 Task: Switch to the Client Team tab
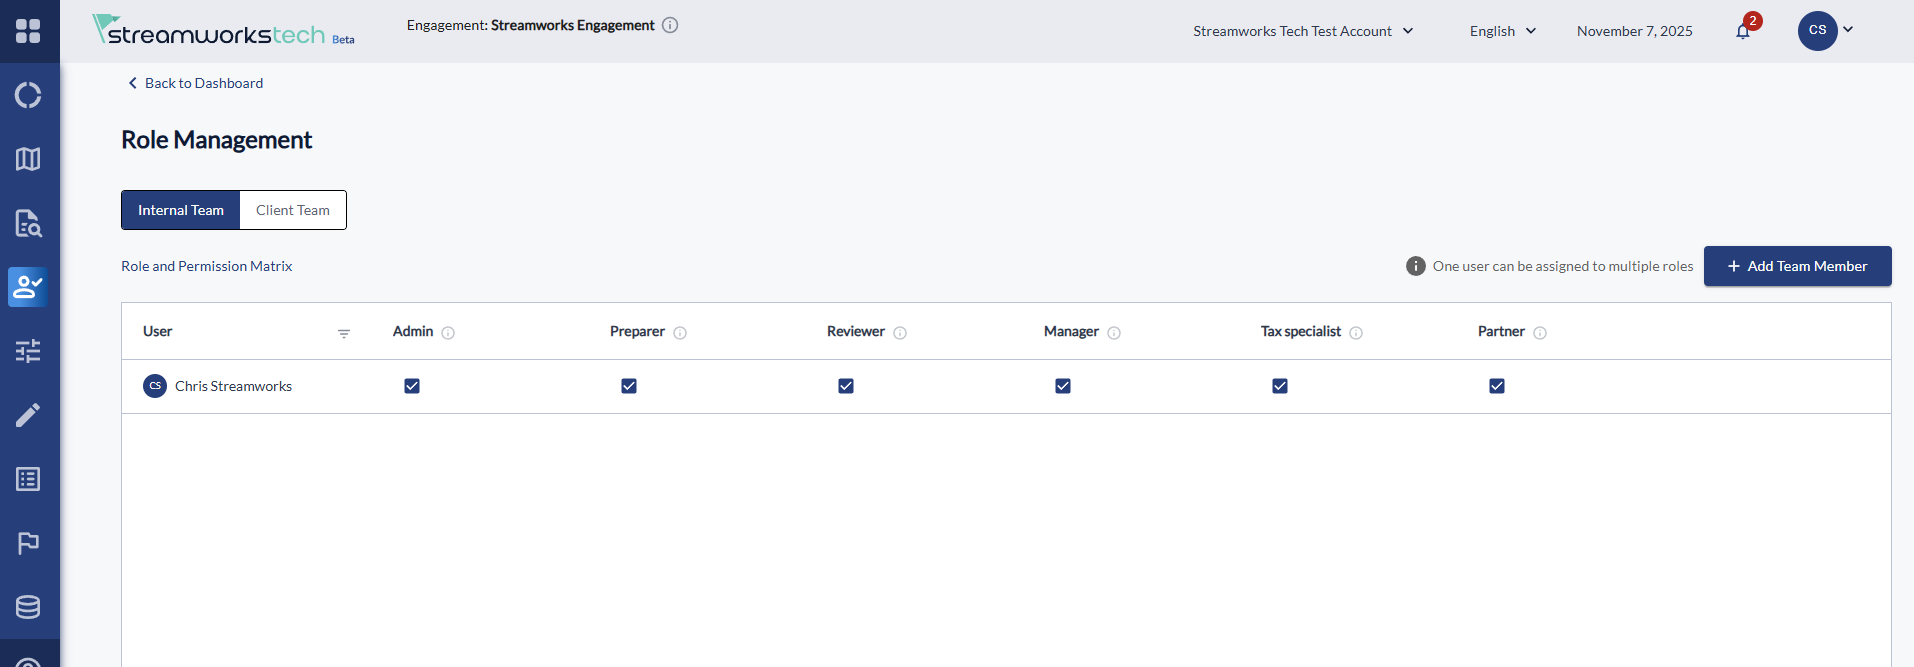[x=293, y=210]
